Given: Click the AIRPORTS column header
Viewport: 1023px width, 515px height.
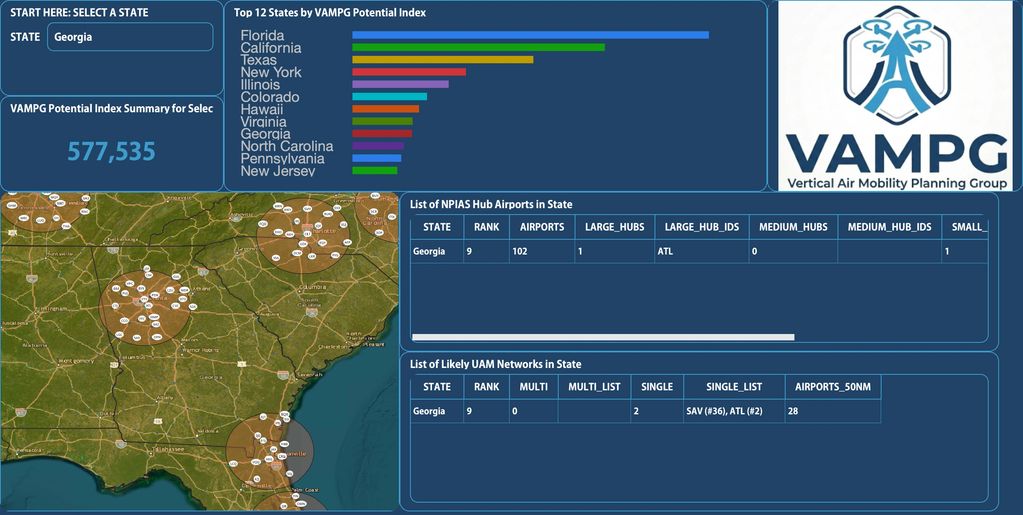Looking at the screenshot, I should [x=542, y=227].
